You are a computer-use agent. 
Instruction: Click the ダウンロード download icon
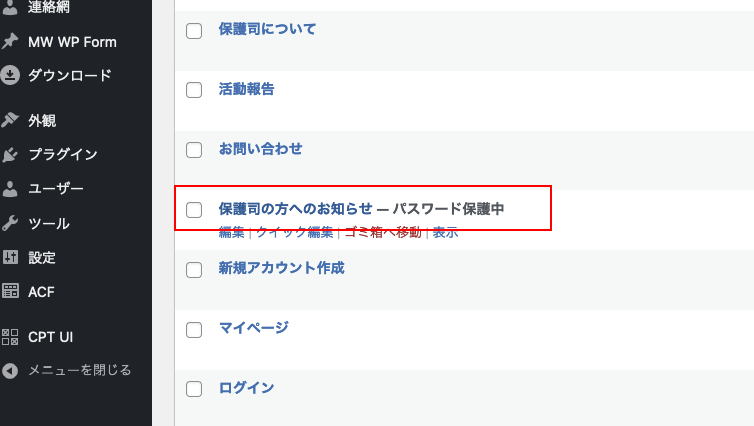[10, 75]
